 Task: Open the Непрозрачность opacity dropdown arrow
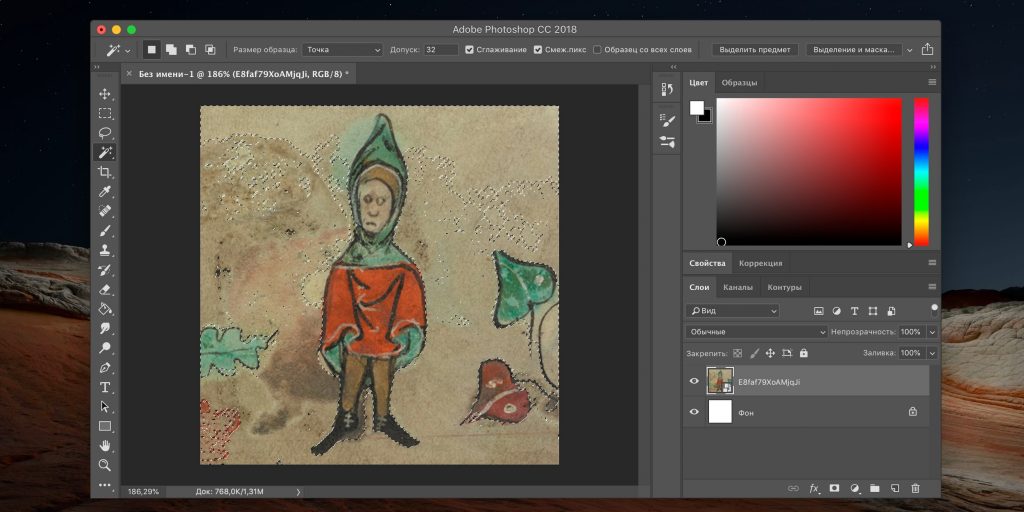pos(932,331)
